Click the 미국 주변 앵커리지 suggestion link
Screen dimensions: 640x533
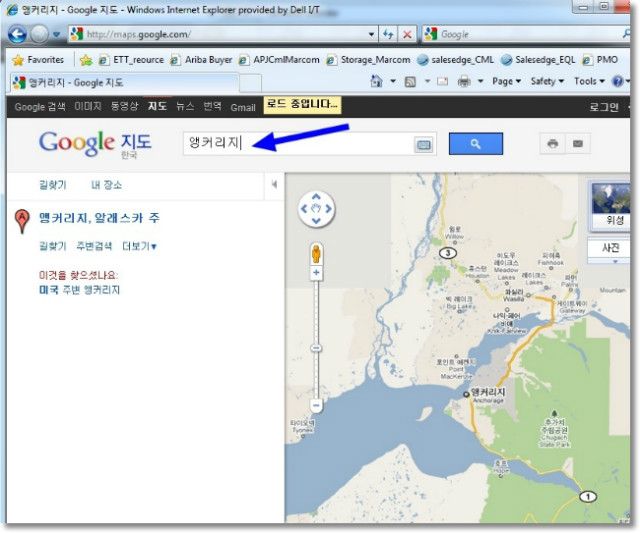click(x=80, y=290)
